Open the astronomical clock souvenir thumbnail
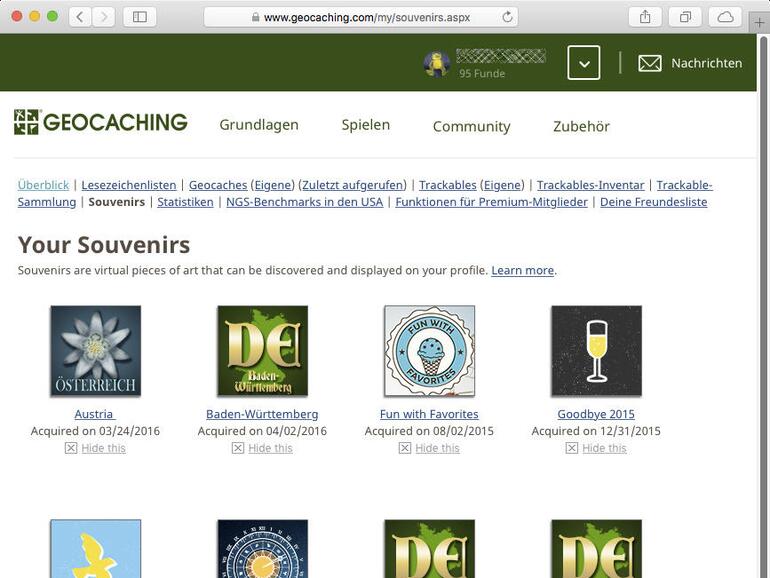This screenshot has width=770, height=578. tap(263, 549)
